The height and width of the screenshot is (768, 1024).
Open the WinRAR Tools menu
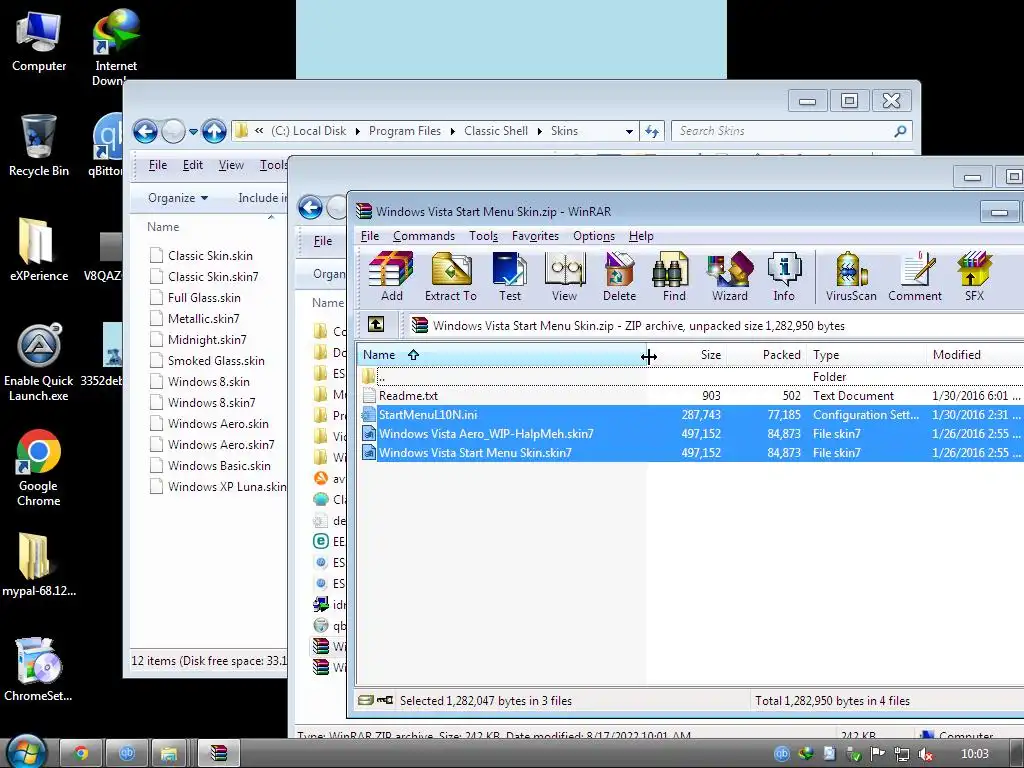pyautogui.click(x=483, y=236)
